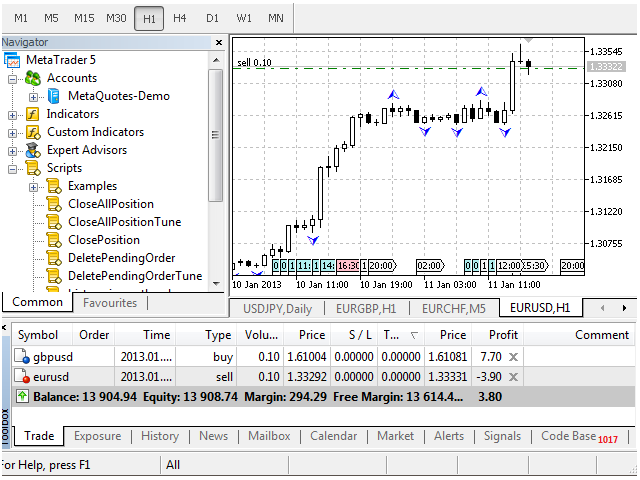Viewport: 640px width, 480px height.
Task: Click the MetaQuotes-Demo server icon
Action: click(x=54, y=96)
